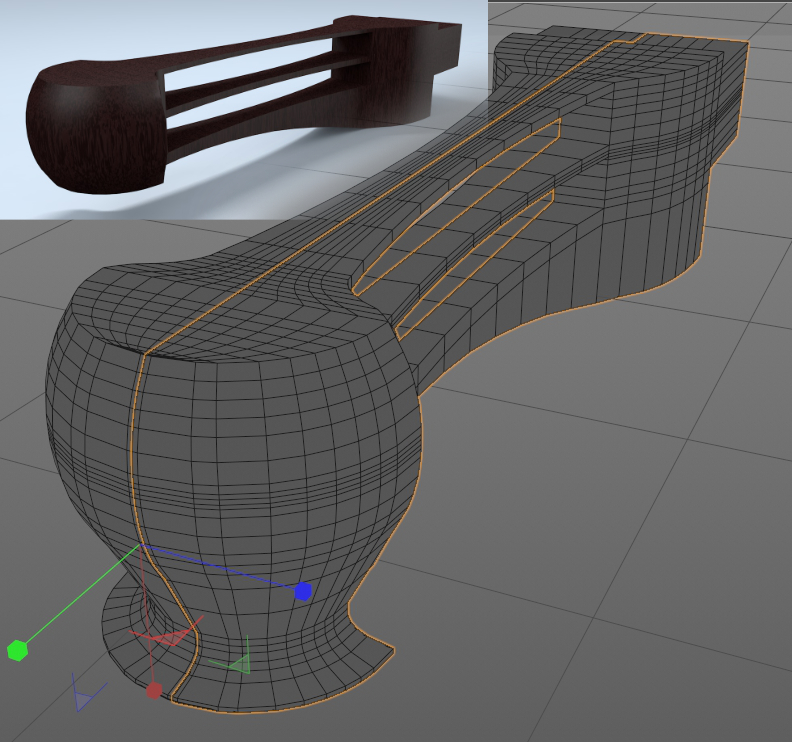This screenshot has width=792, height=742.
Task: Select the green plane-constraint triangle on gizmo
Action: pyautogui.click(x=236, y=663)
